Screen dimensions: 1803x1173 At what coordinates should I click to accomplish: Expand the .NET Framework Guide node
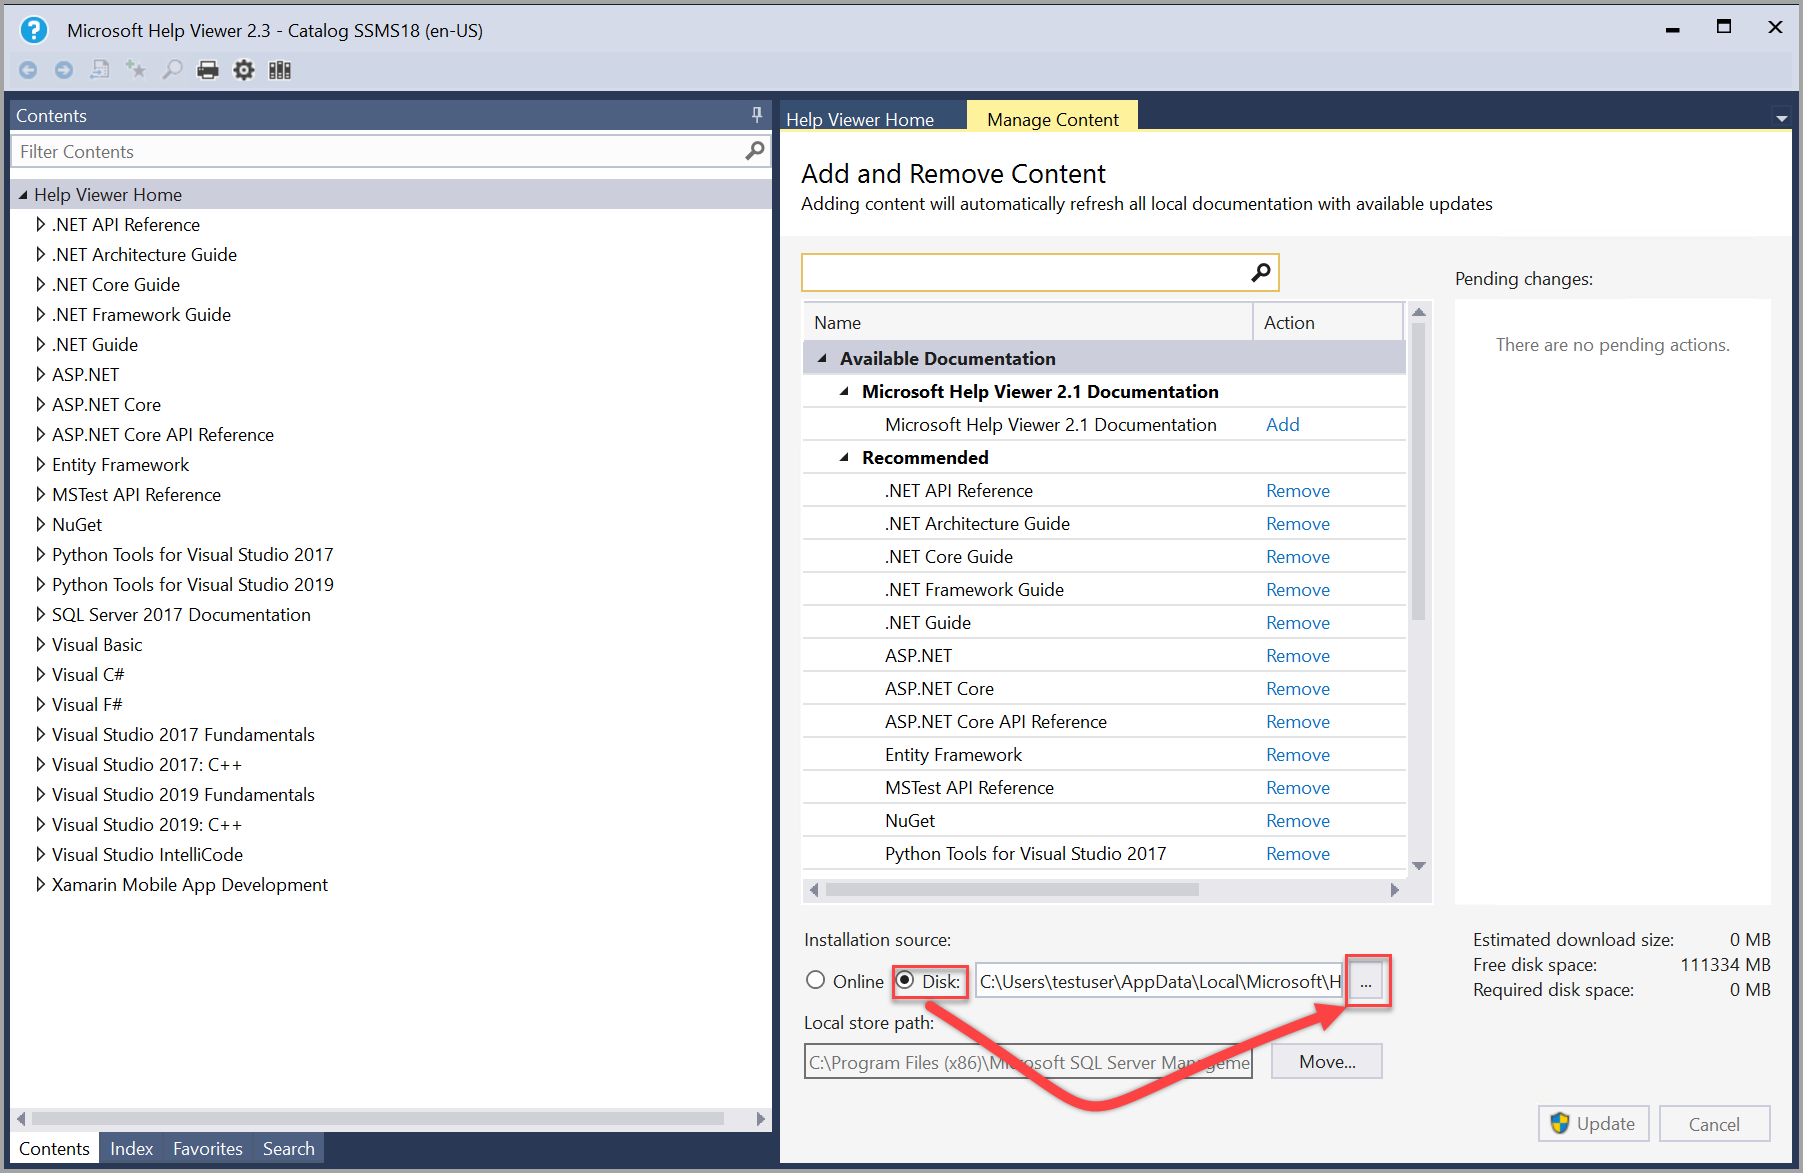point(41,314)
